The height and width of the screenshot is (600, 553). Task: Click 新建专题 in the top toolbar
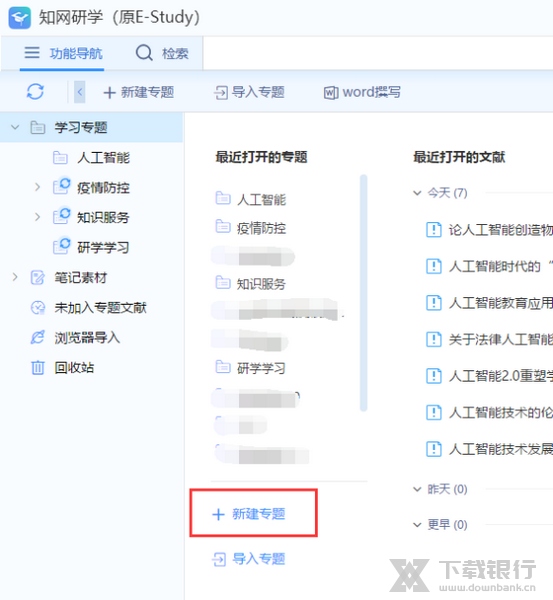point(139,92)
